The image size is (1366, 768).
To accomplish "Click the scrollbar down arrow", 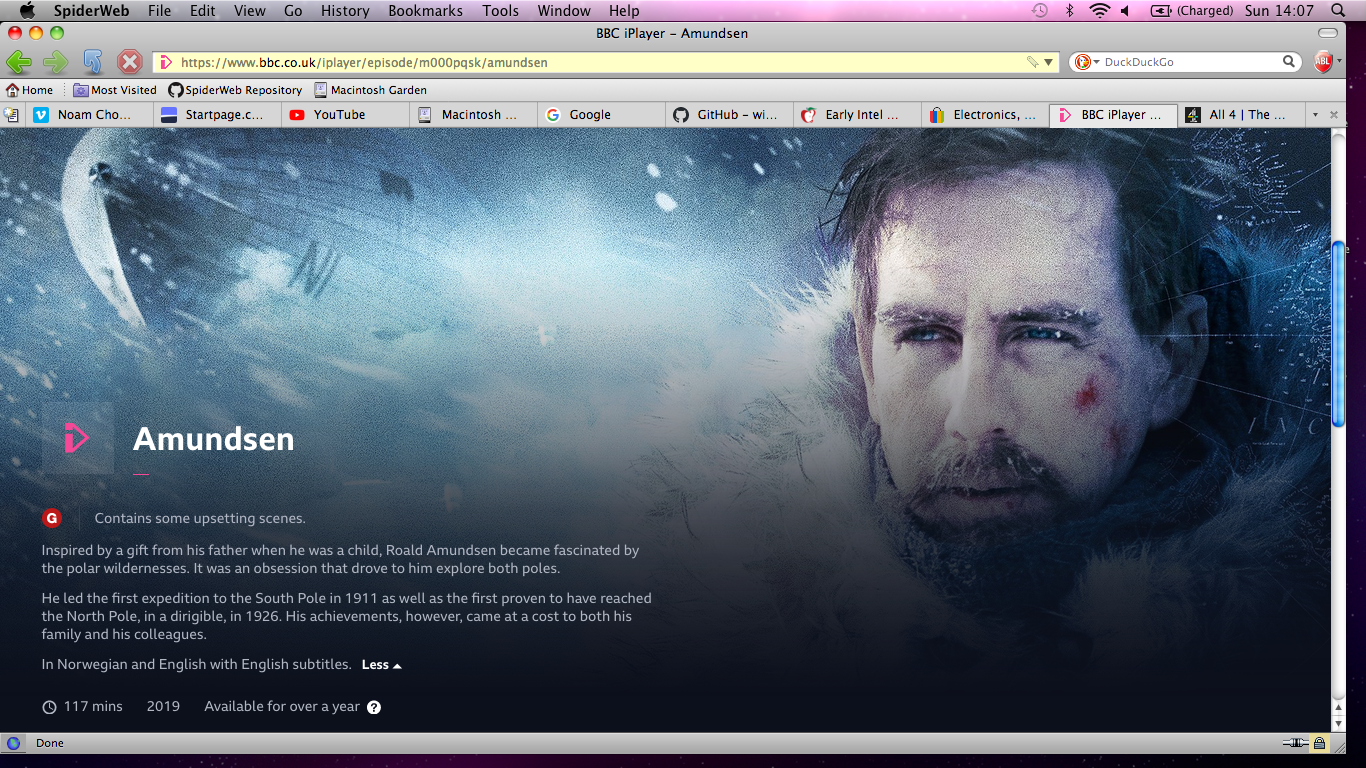I will tap(1338, 722).
